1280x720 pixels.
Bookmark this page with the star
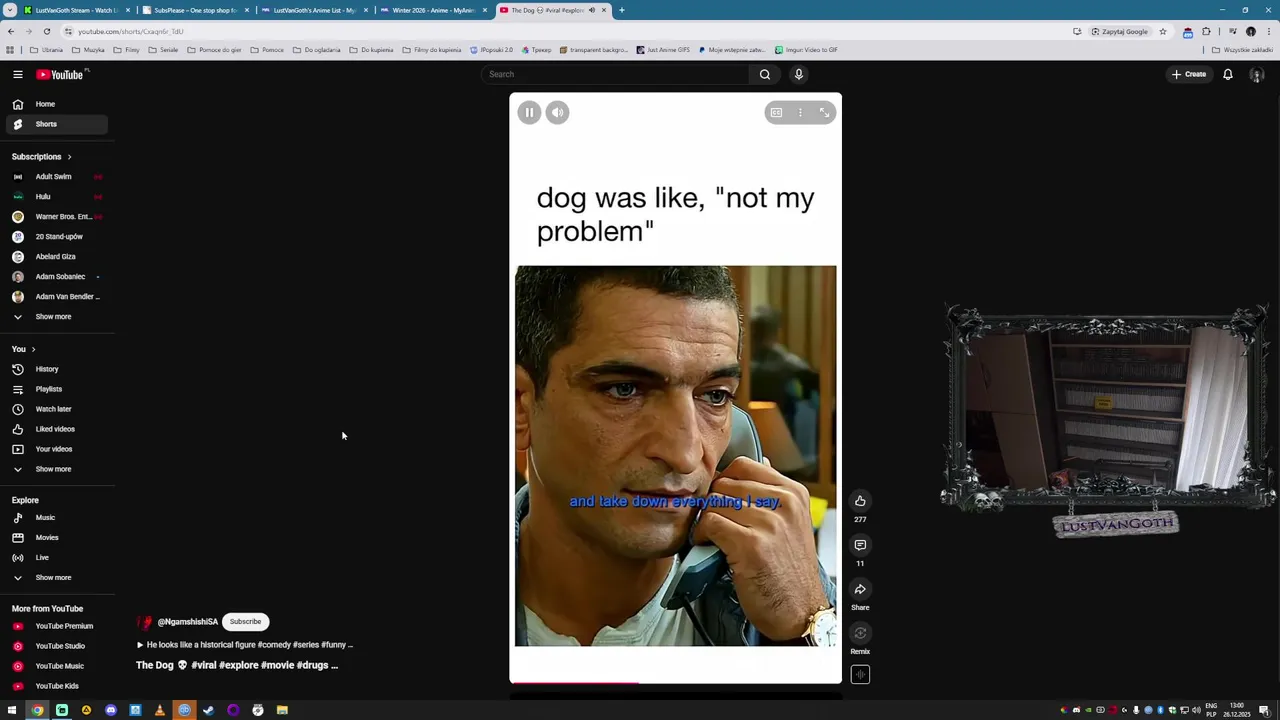(x=1162, y=31)
